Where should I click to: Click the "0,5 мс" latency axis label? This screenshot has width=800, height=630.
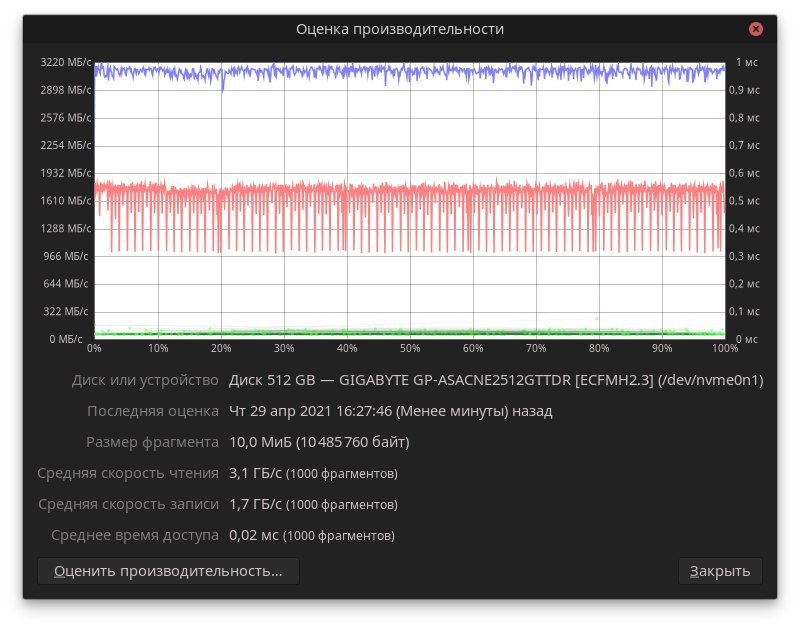point(744,200)
